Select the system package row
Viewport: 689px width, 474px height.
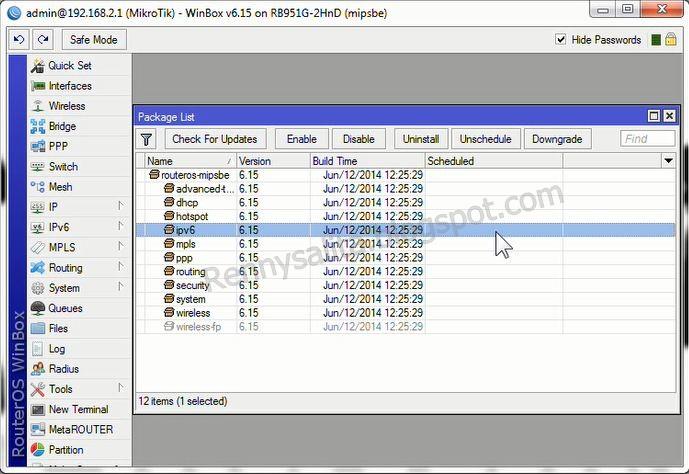(405, 299)
